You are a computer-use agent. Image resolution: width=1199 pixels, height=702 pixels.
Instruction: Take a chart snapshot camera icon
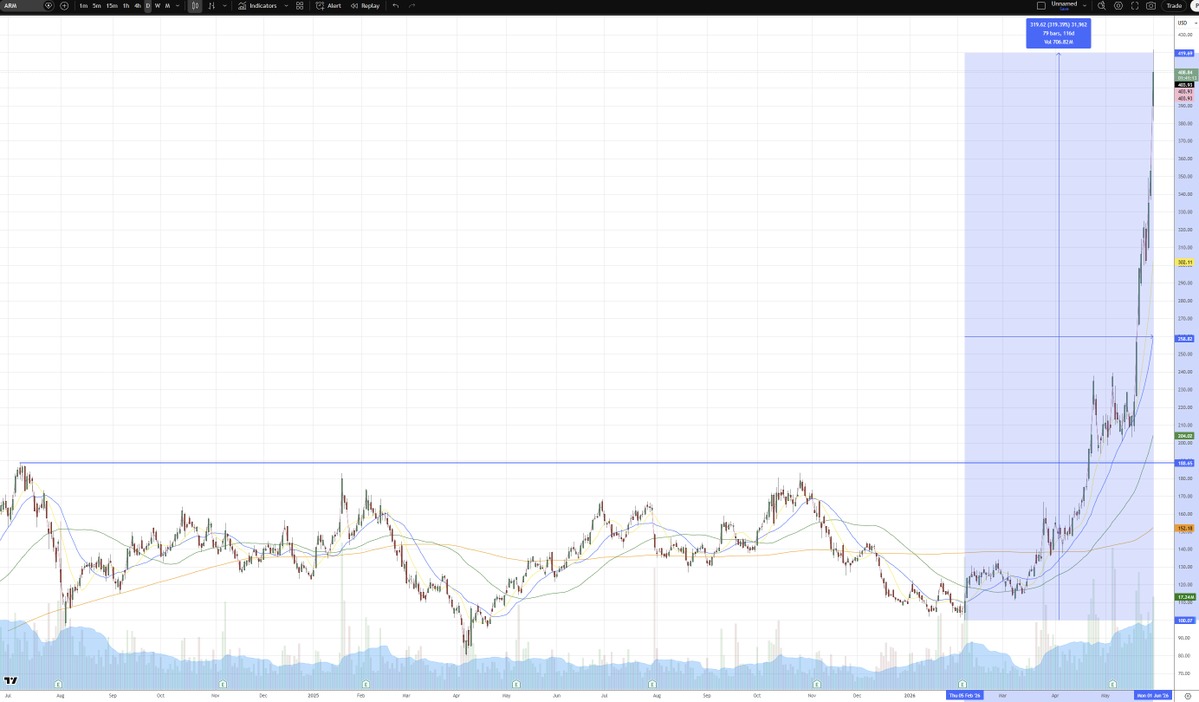pyautogui.click(x=1151, y=5)
